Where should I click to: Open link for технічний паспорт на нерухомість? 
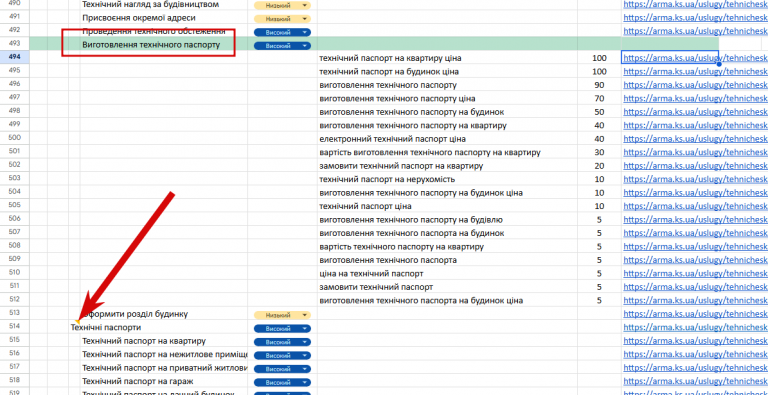695,179
